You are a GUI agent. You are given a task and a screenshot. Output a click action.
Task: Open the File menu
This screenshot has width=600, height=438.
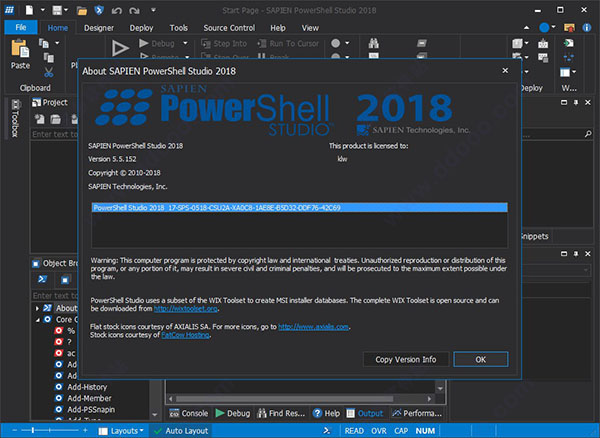(x=21, y=27)
